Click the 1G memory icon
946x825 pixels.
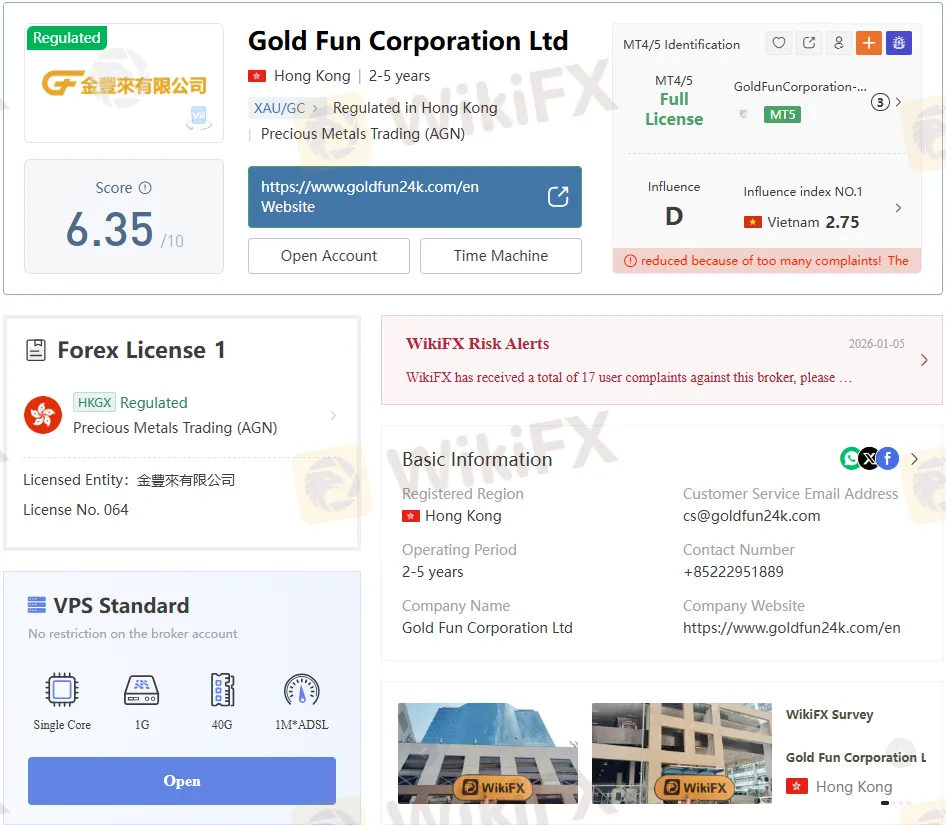point(141,690)
